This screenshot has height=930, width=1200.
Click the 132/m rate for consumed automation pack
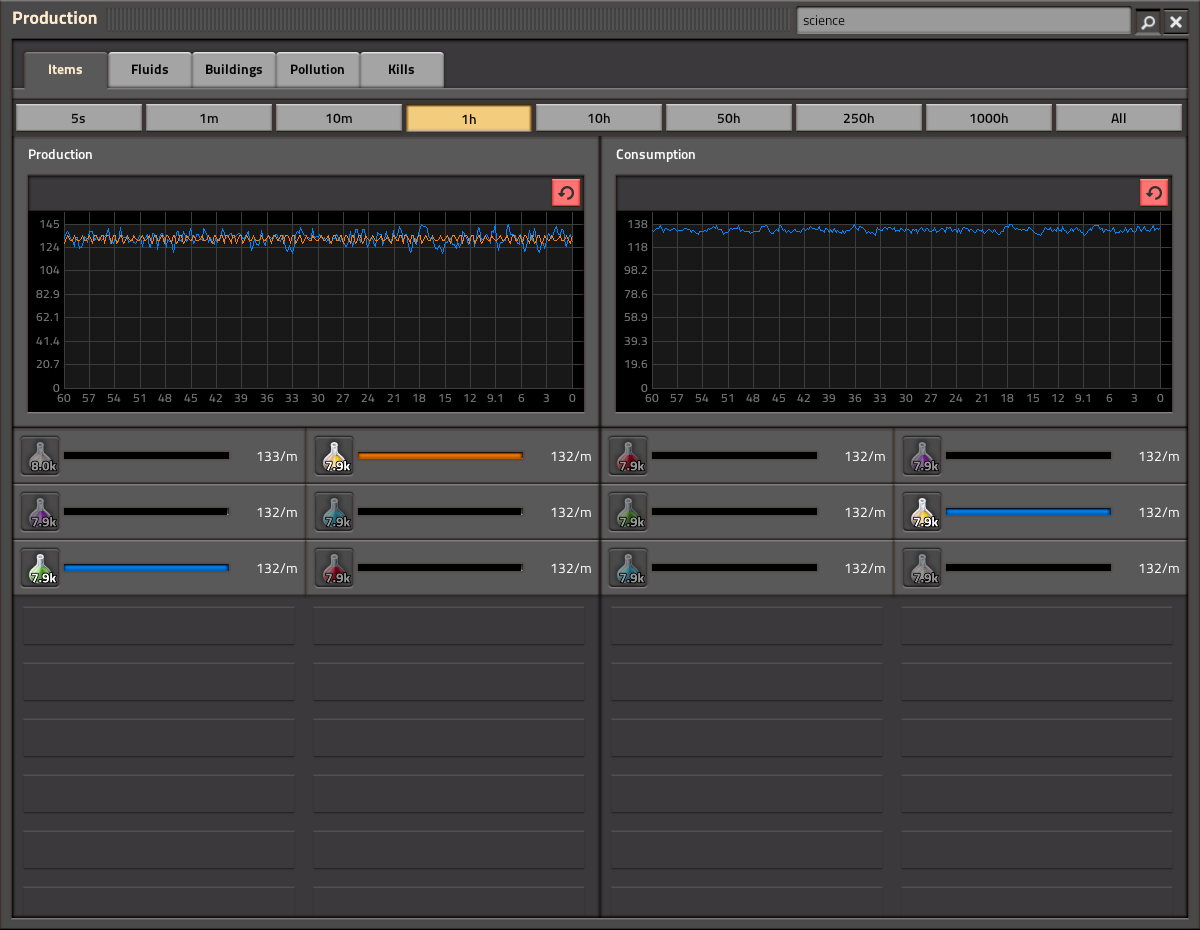(865, 456)
